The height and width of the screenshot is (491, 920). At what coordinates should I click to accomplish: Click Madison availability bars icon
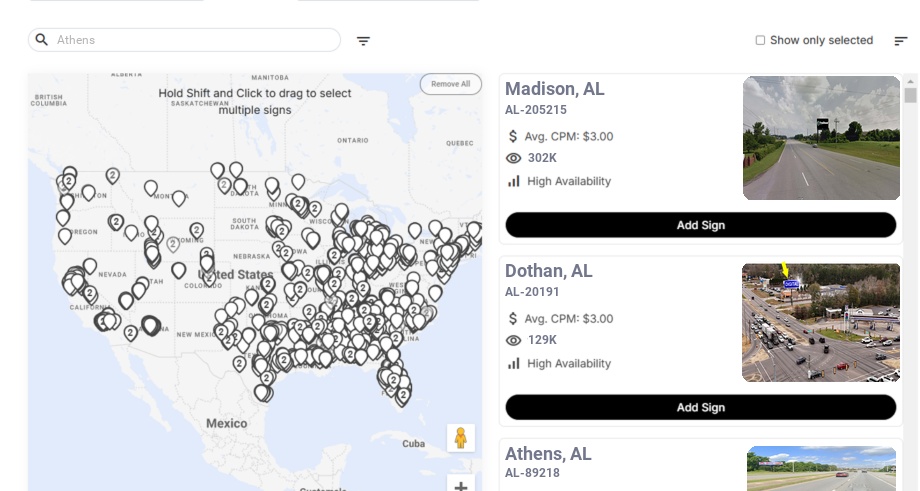514,181
